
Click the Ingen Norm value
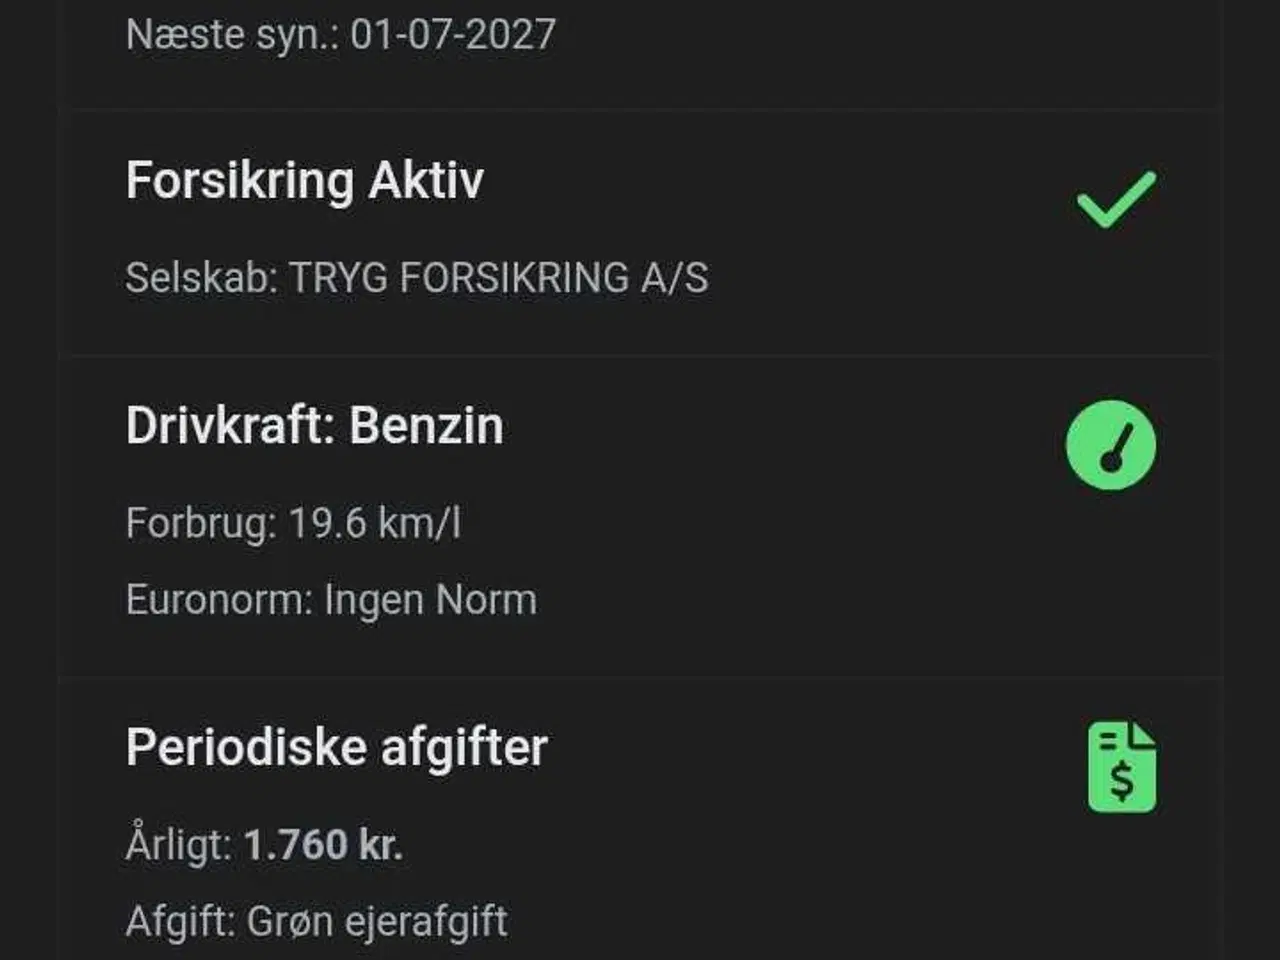point(430,600)
